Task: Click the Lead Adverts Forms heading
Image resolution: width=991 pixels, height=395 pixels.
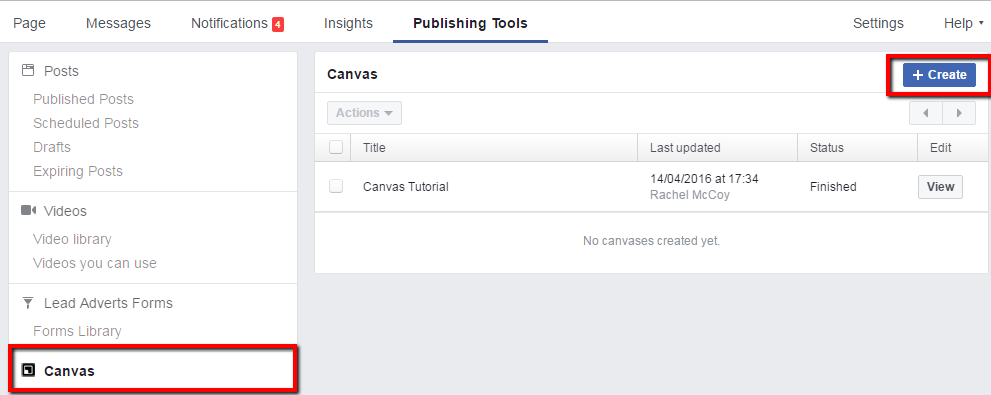Action: click(x=108, y=303)
